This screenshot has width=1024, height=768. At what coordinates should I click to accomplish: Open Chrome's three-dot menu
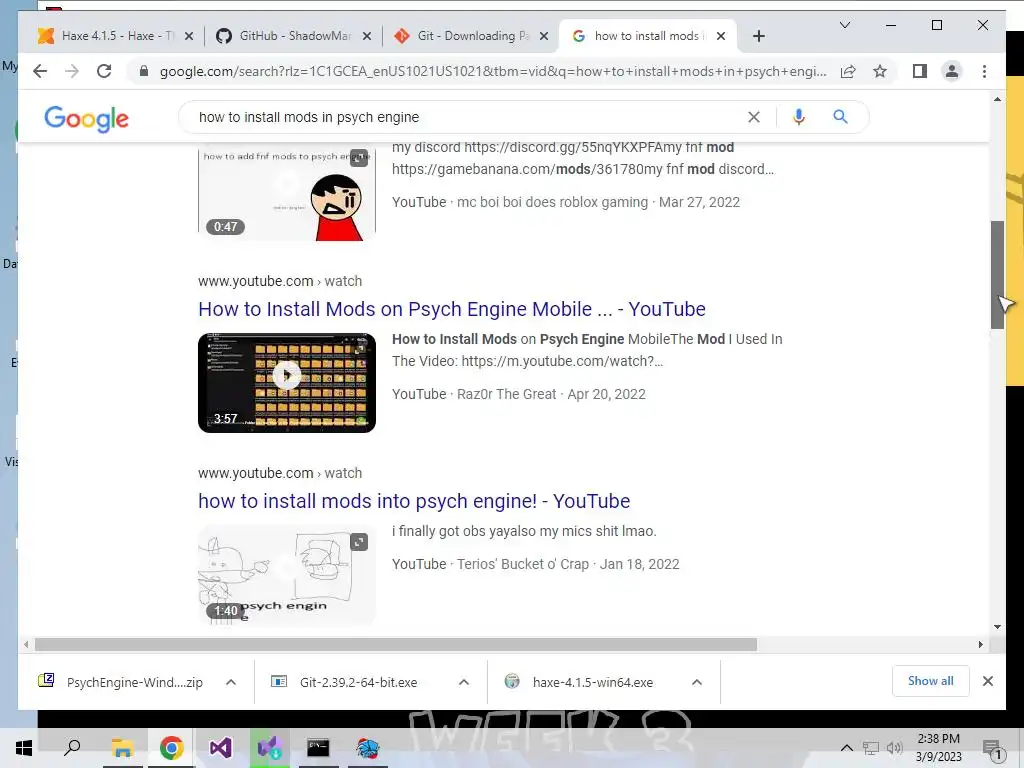[x=984, y=71]
